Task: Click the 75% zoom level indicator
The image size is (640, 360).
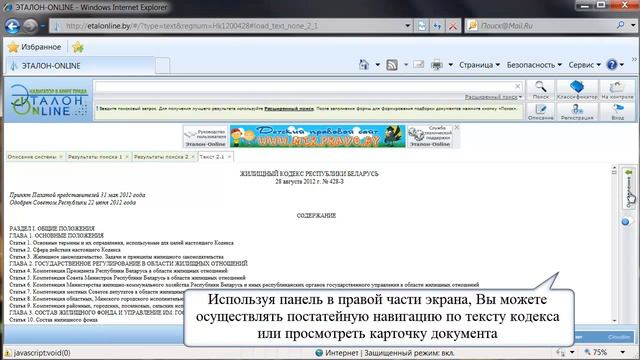Action: click(x=600, y=352)
